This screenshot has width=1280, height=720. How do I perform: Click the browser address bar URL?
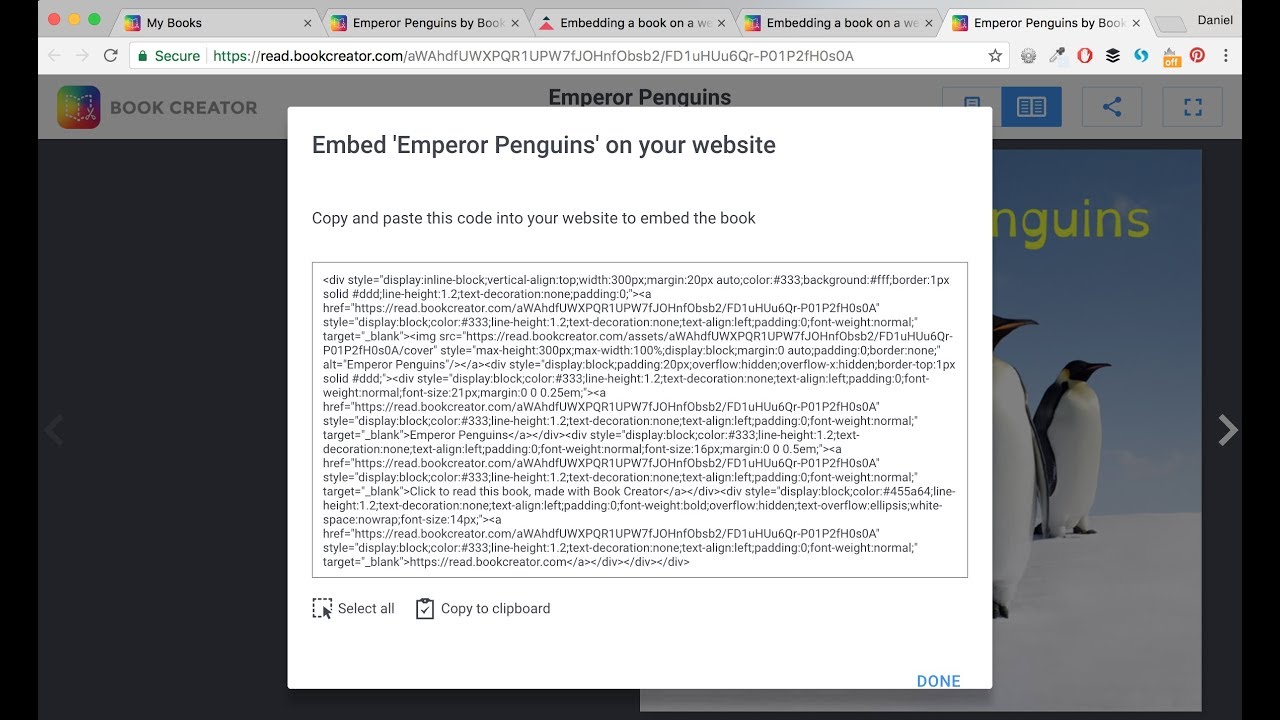tap(533, 56)
